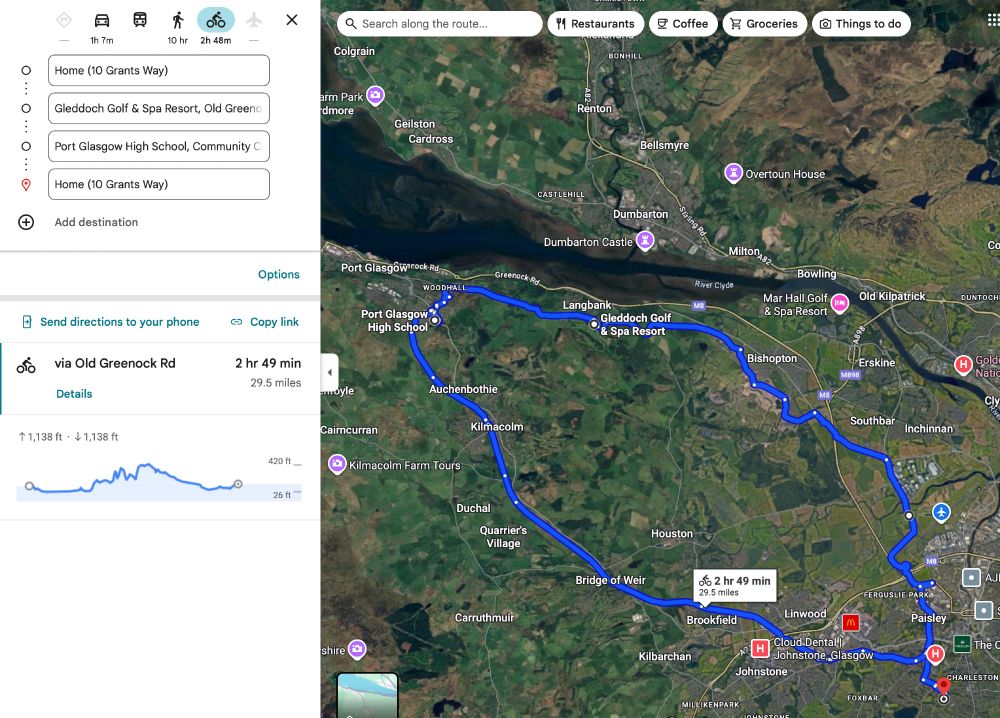Click the red destination pin on map
The height and width of the screenshot is (718, 1000).
tap(943, 686)
